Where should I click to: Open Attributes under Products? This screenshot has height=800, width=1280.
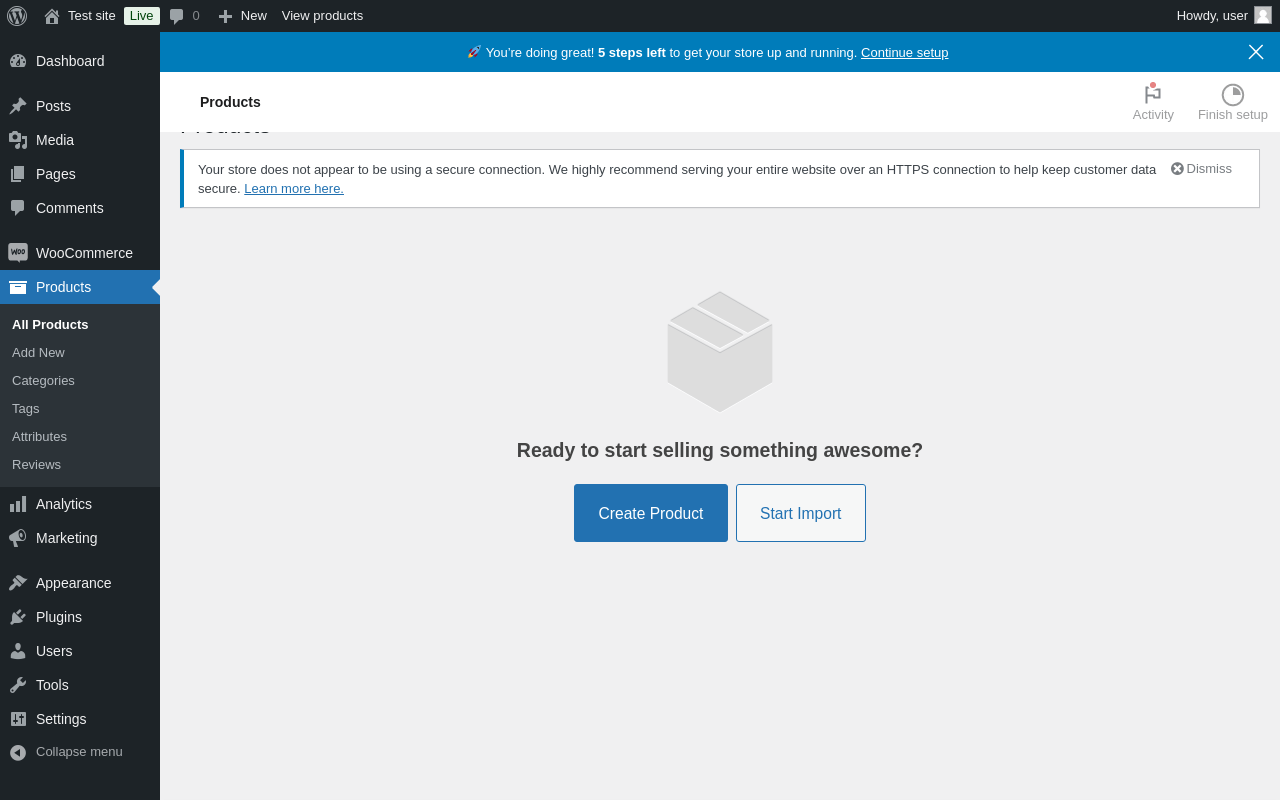(39, 436)
